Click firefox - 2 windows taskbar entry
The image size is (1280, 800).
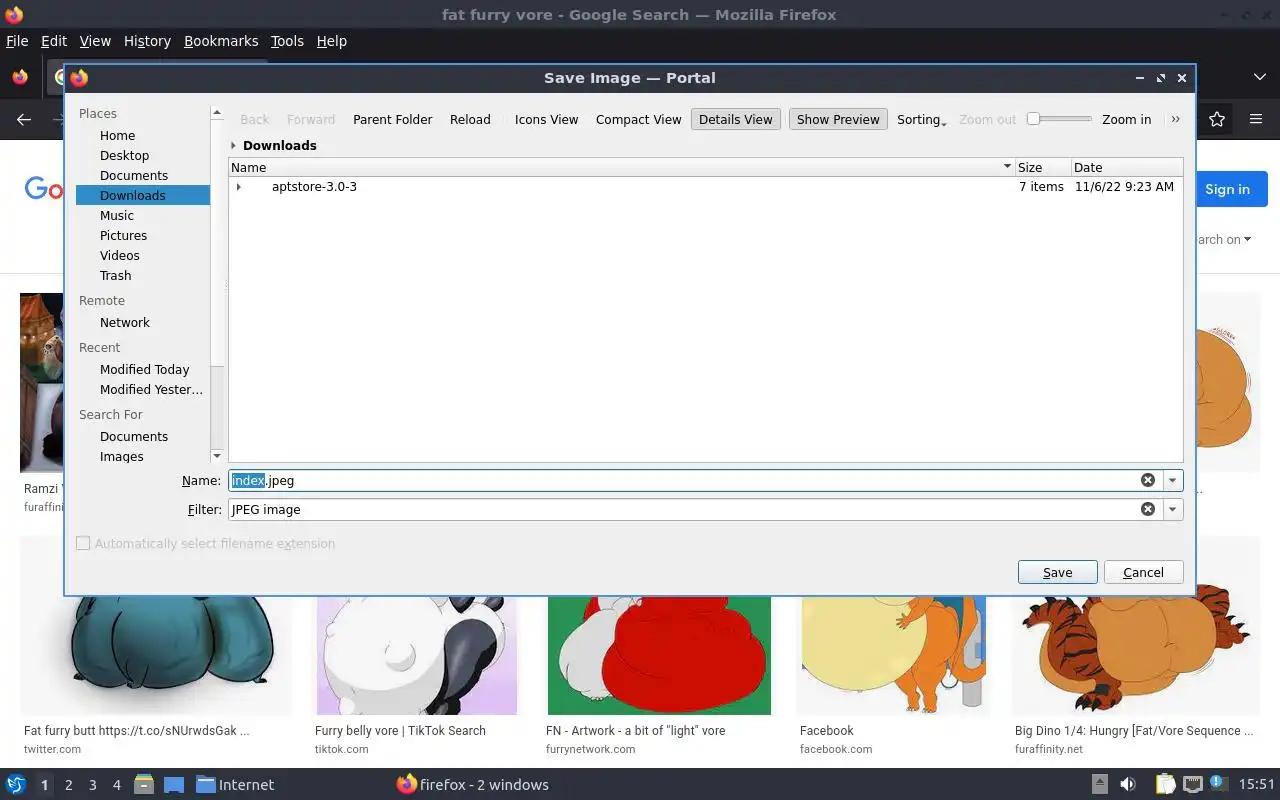[472, 784]
